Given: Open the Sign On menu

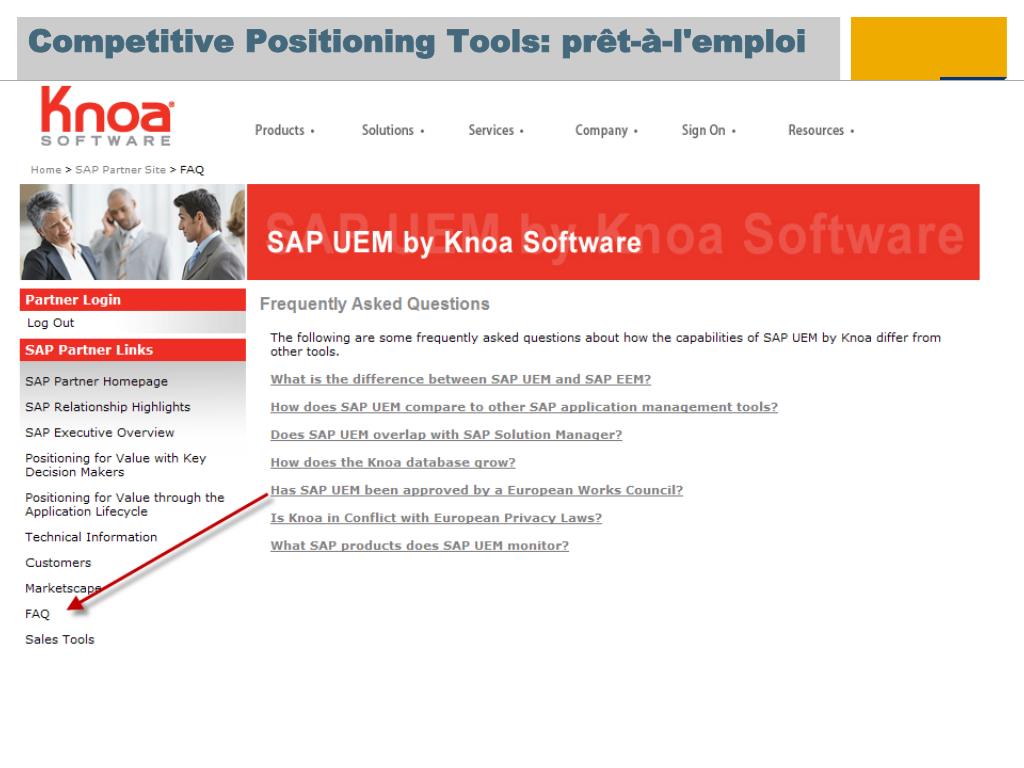Looking at the screenshot, I should pyautogui.click(x=709, y=130).
